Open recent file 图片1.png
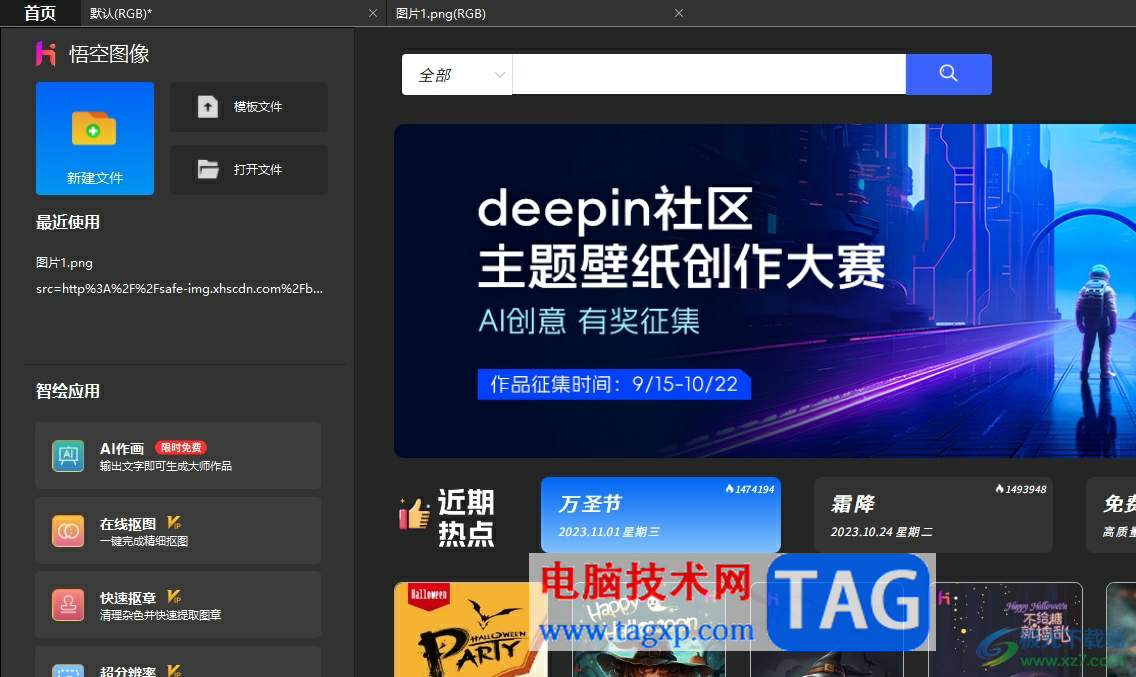The image size is (1136, 677). [x=64, y=262]
